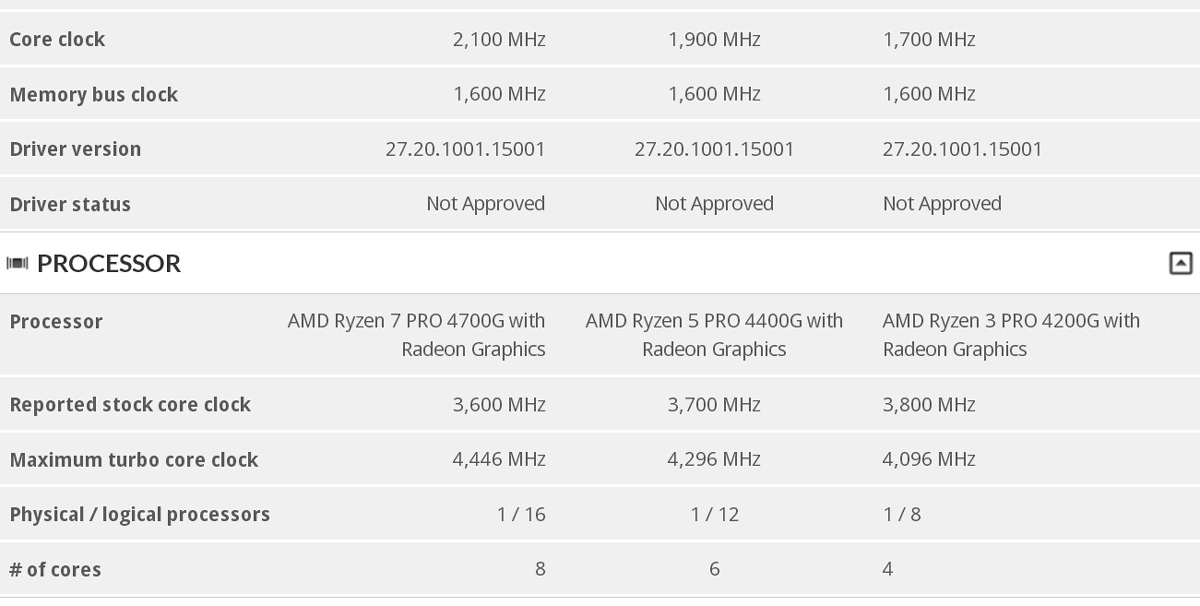Viewport: 1200px width, 606px height.
Task: Click the PROCESSOR section heading
Action: (109, 263)
